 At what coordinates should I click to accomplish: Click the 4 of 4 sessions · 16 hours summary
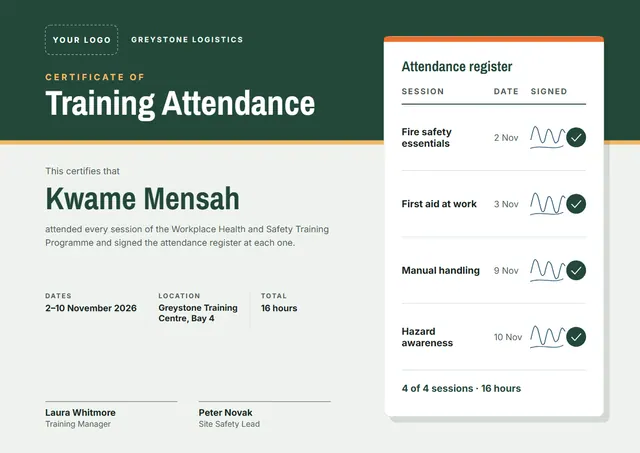point(461,389)
